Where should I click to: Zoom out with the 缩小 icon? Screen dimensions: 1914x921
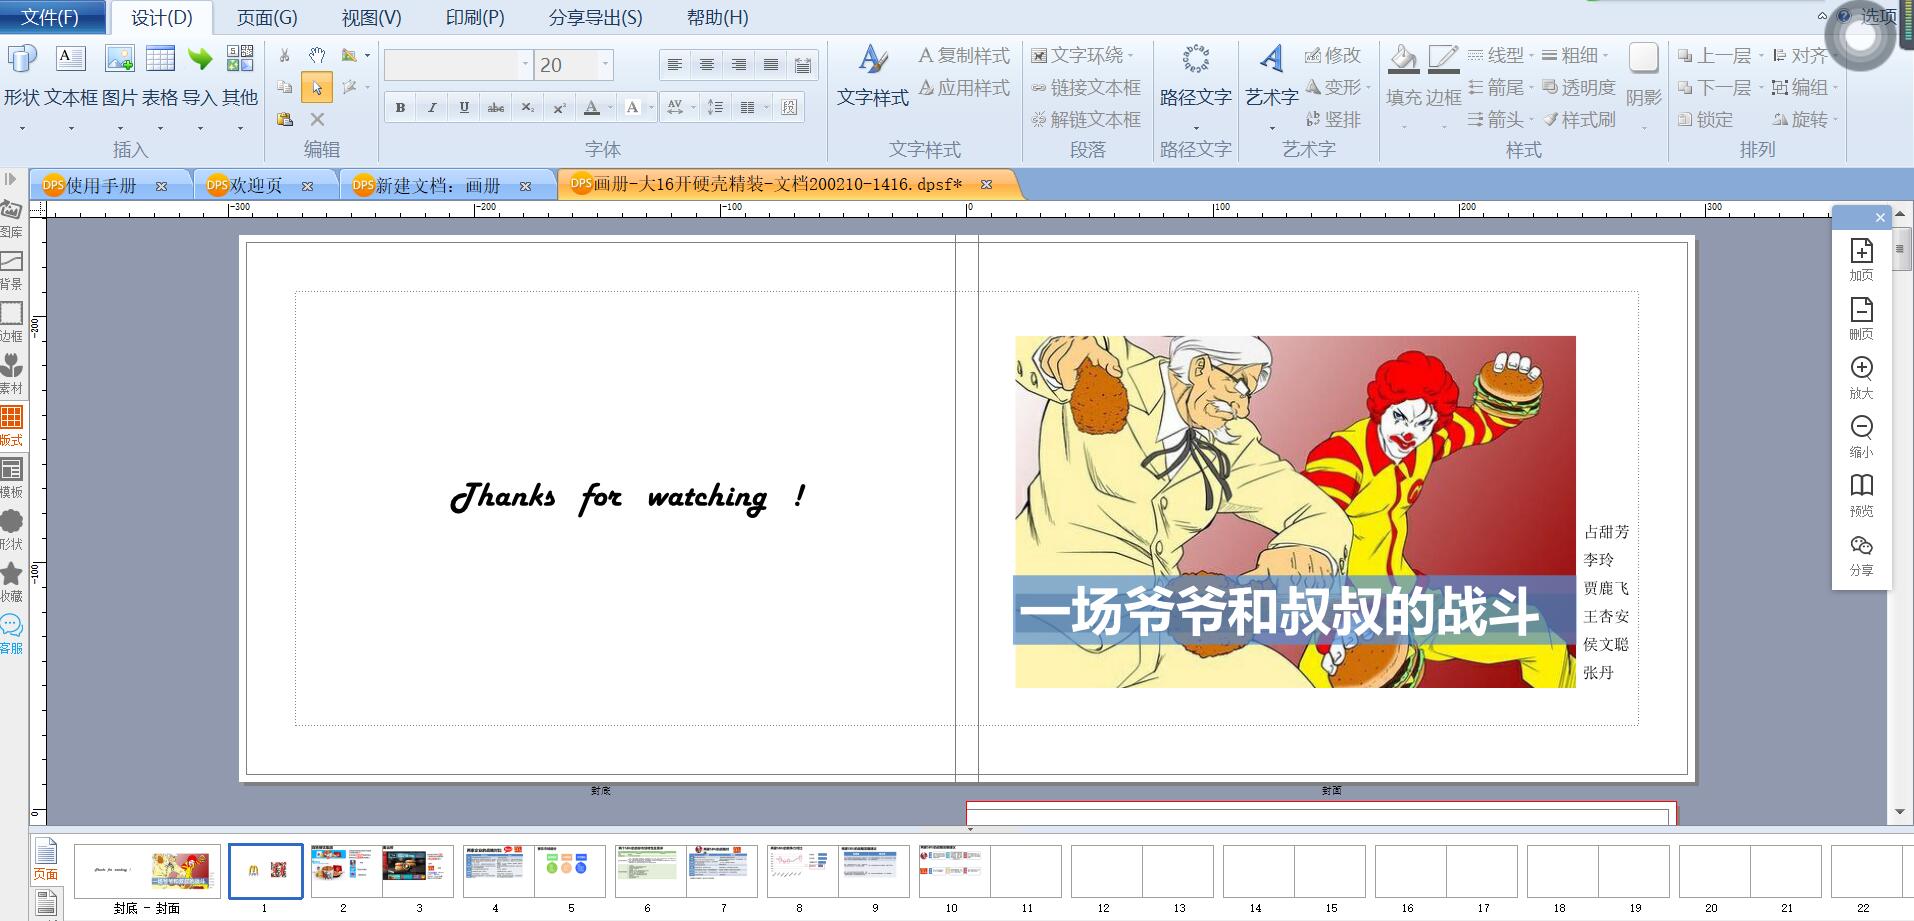(x=1861, y=436)
